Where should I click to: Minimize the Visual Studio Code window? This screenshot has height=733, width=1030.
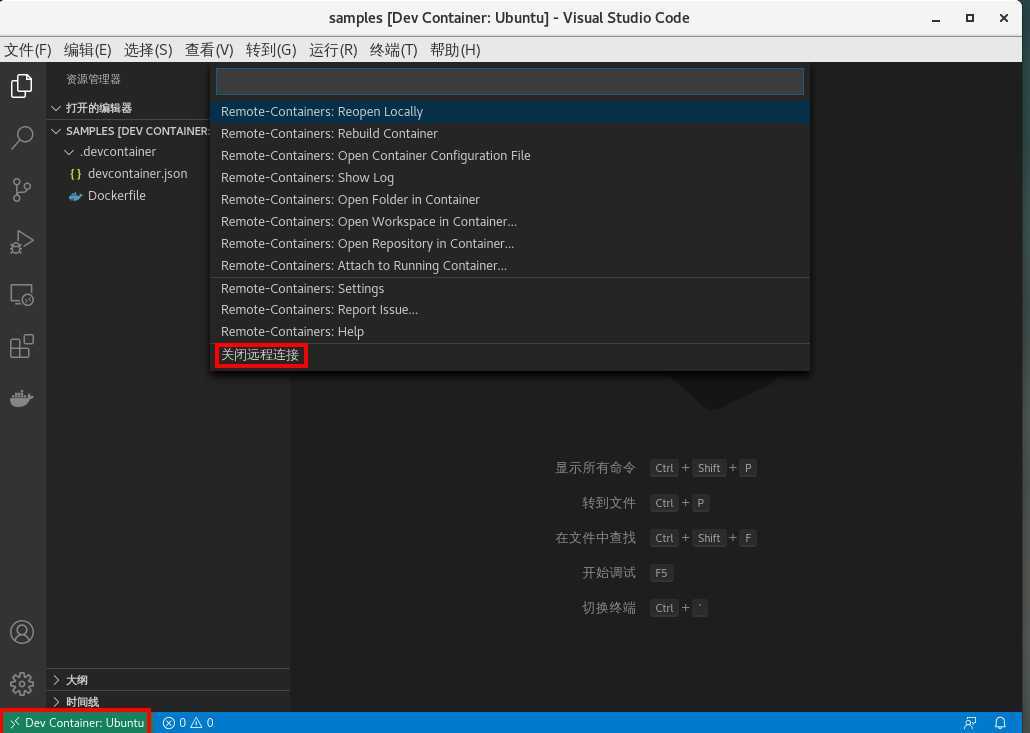(935, 18)
